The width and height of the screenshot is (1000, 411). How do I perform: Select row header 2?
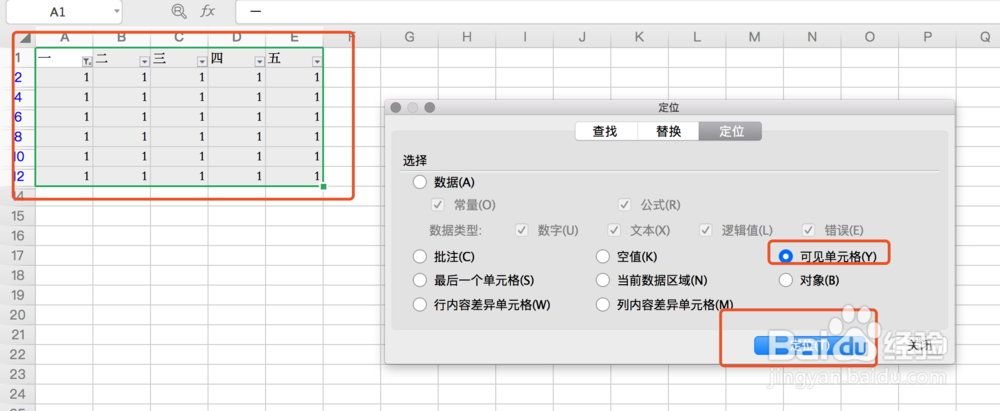tap(17, 78)
